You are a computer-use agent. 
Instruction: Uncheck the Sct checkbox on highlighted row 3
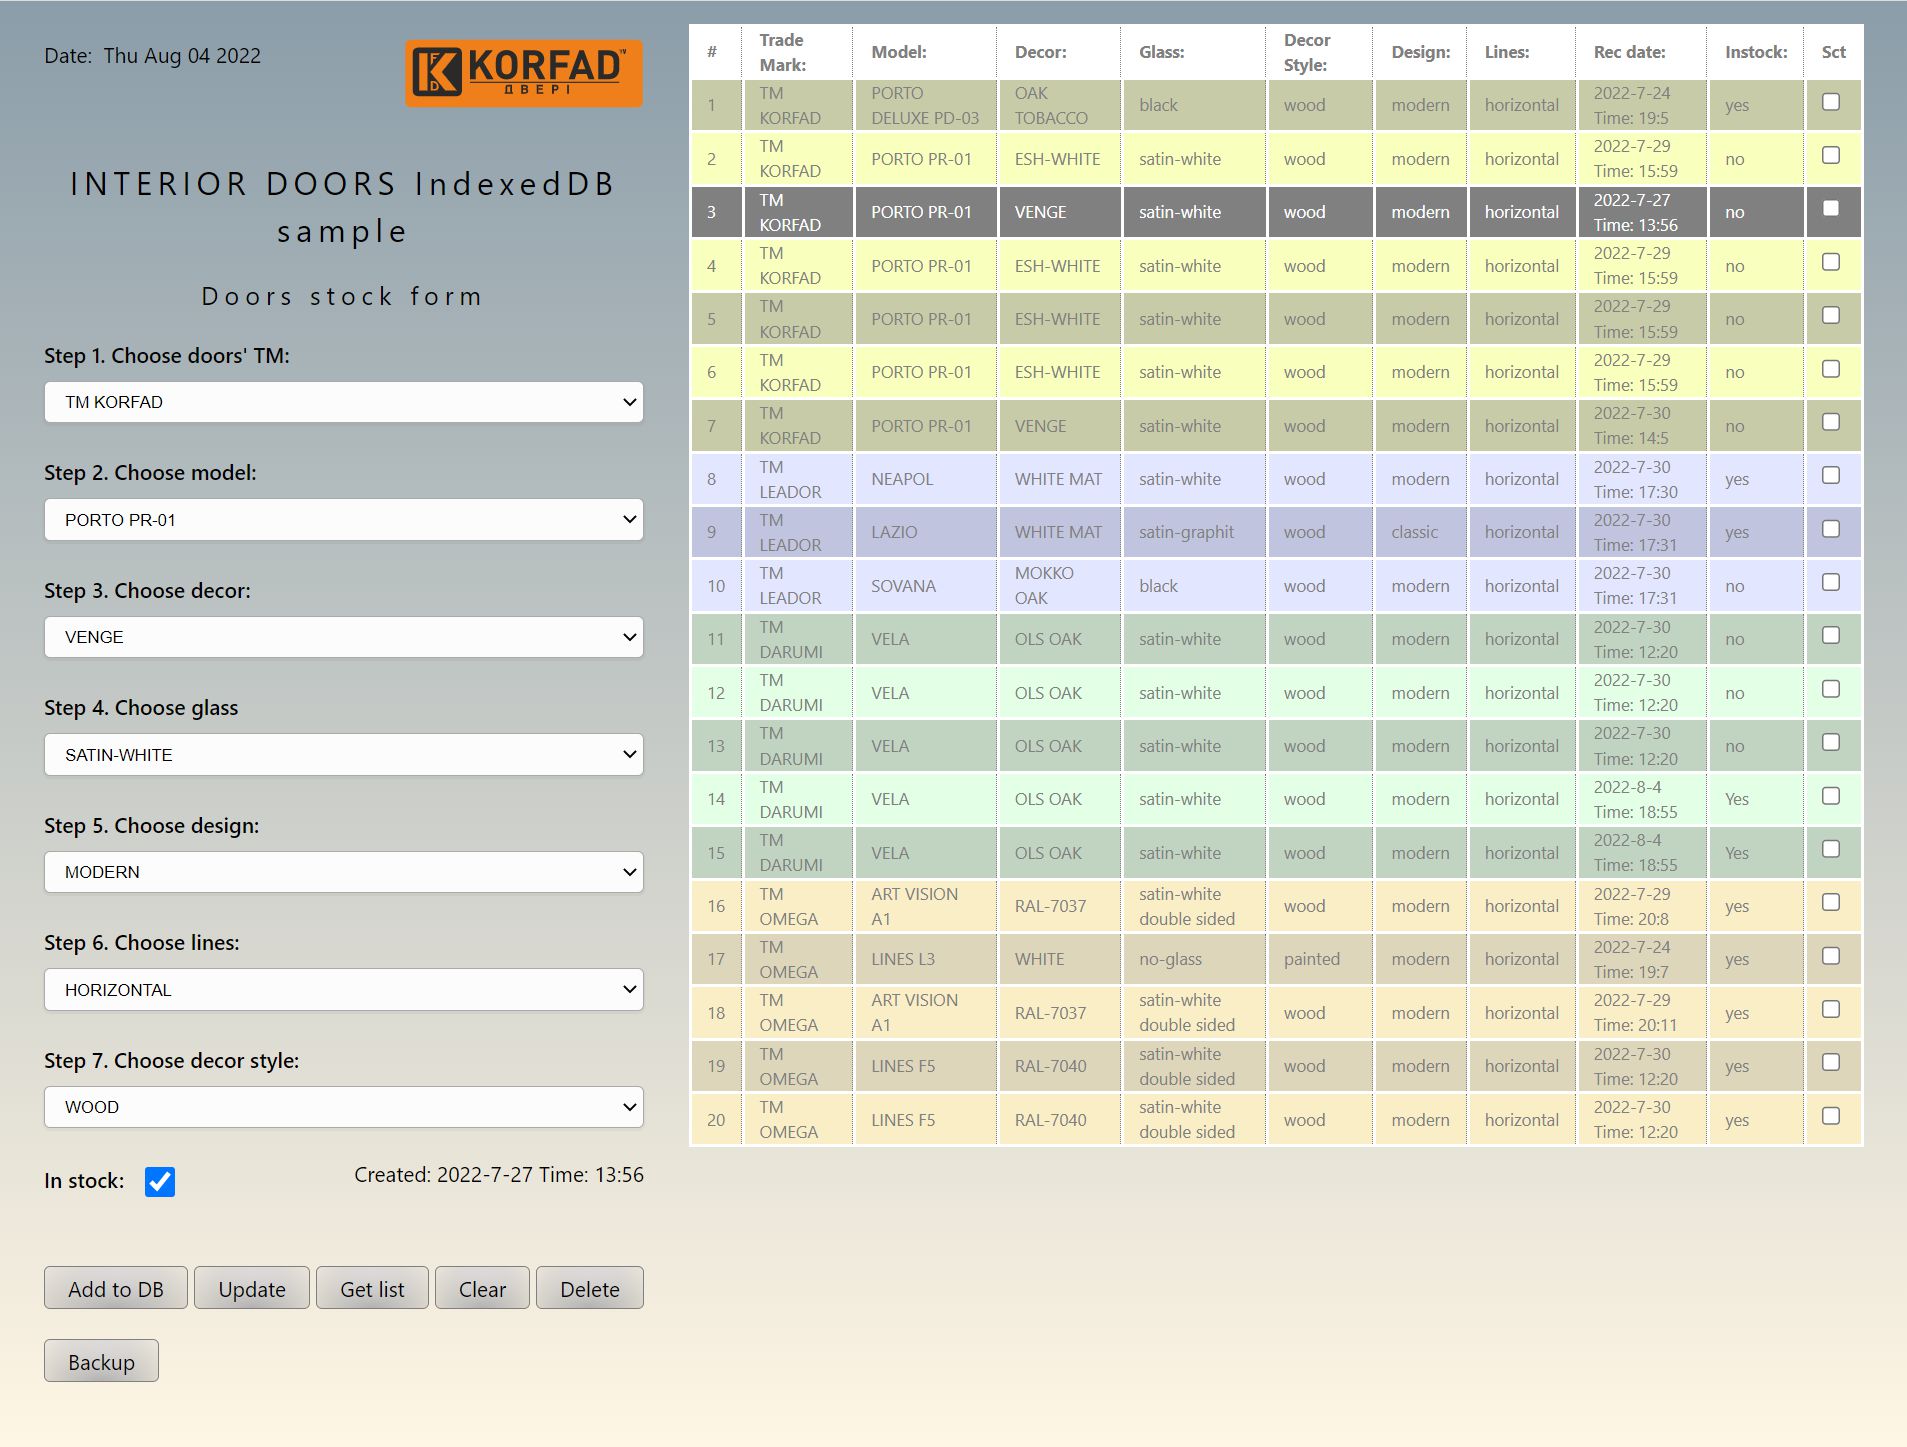[1831, 208]
